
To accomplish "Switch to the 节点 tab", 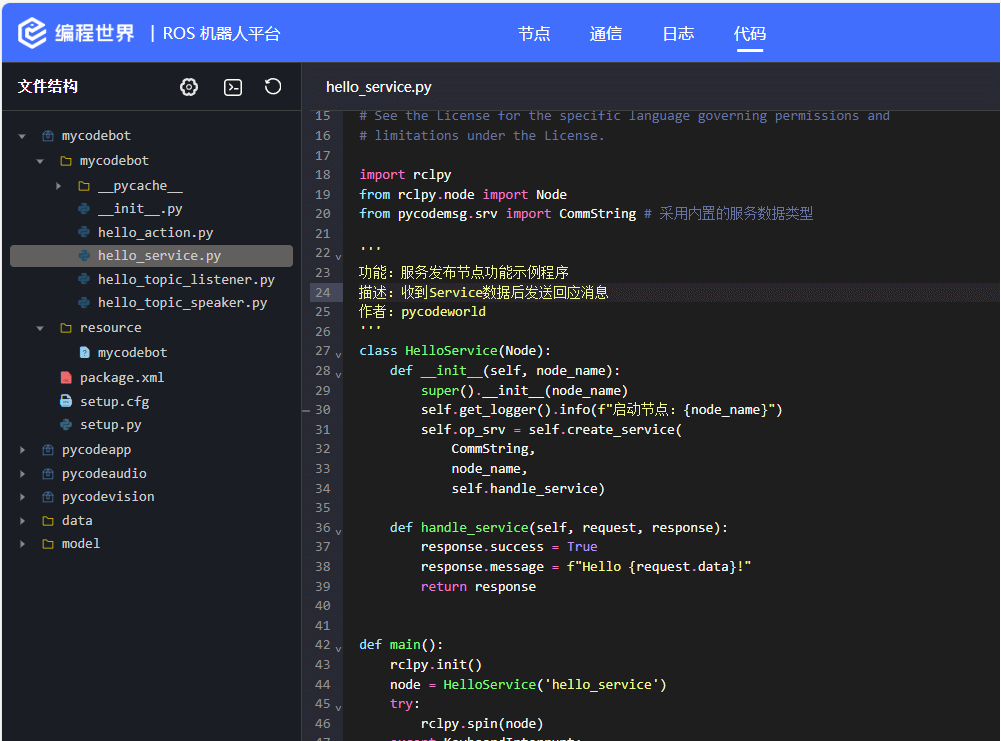I will pos(534,34).
